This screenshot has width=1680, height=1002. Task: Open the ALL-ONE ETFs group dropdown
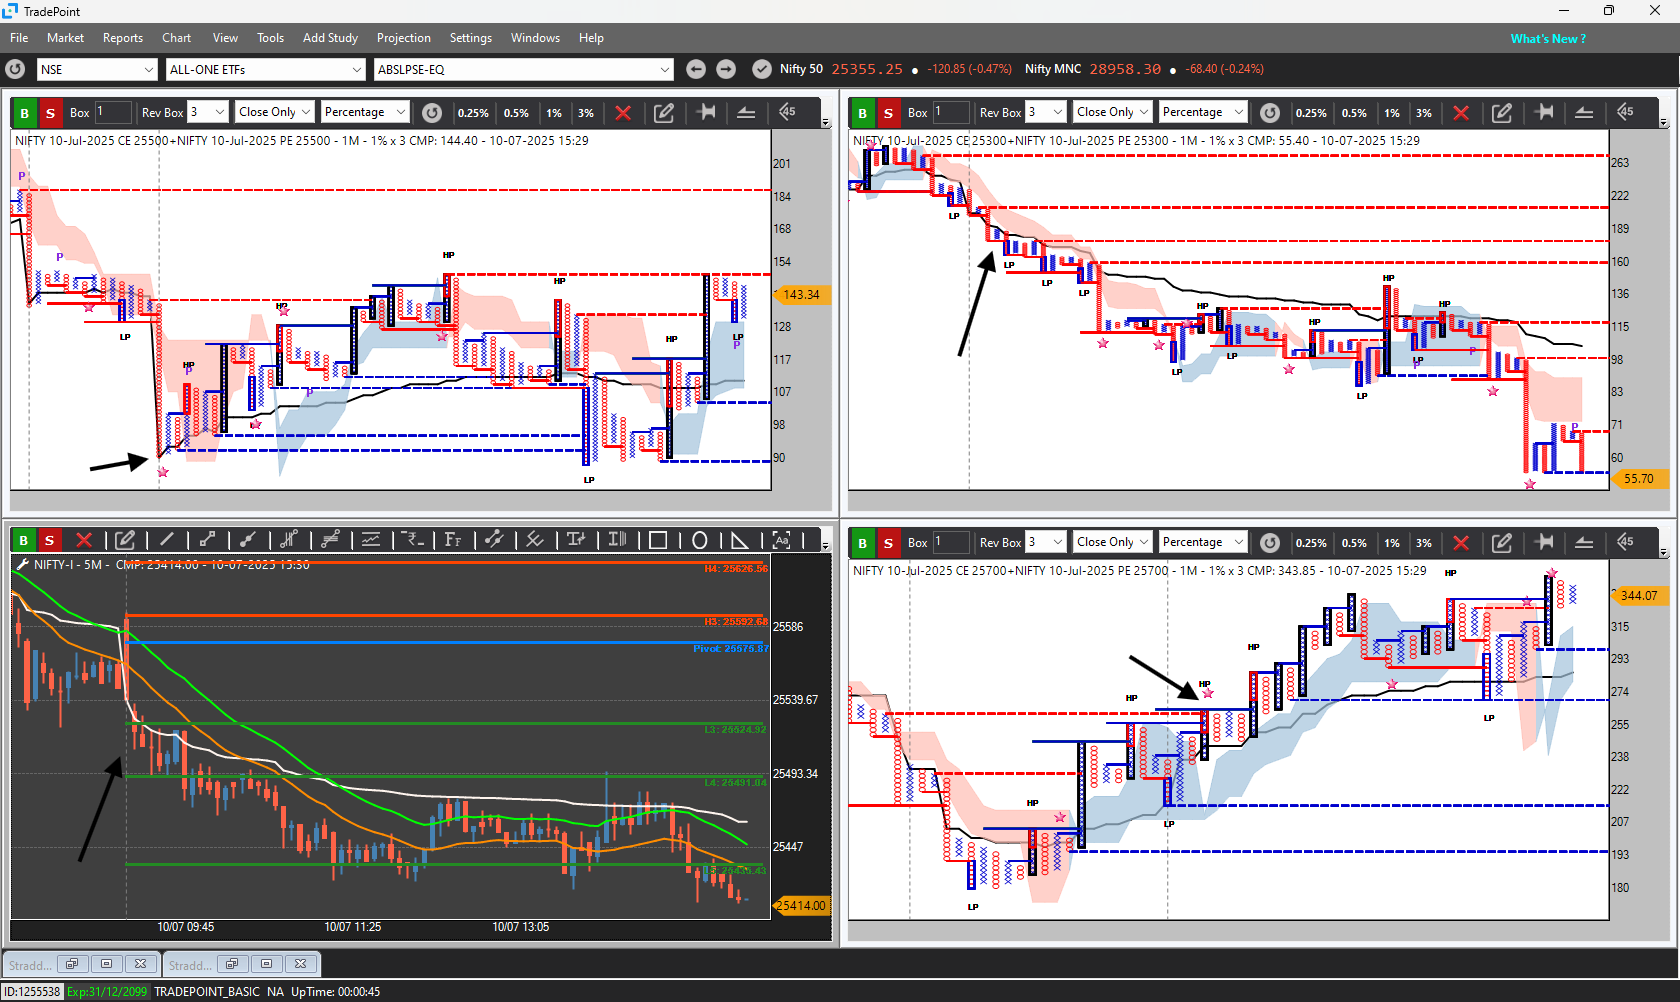(x=265, y=69)
